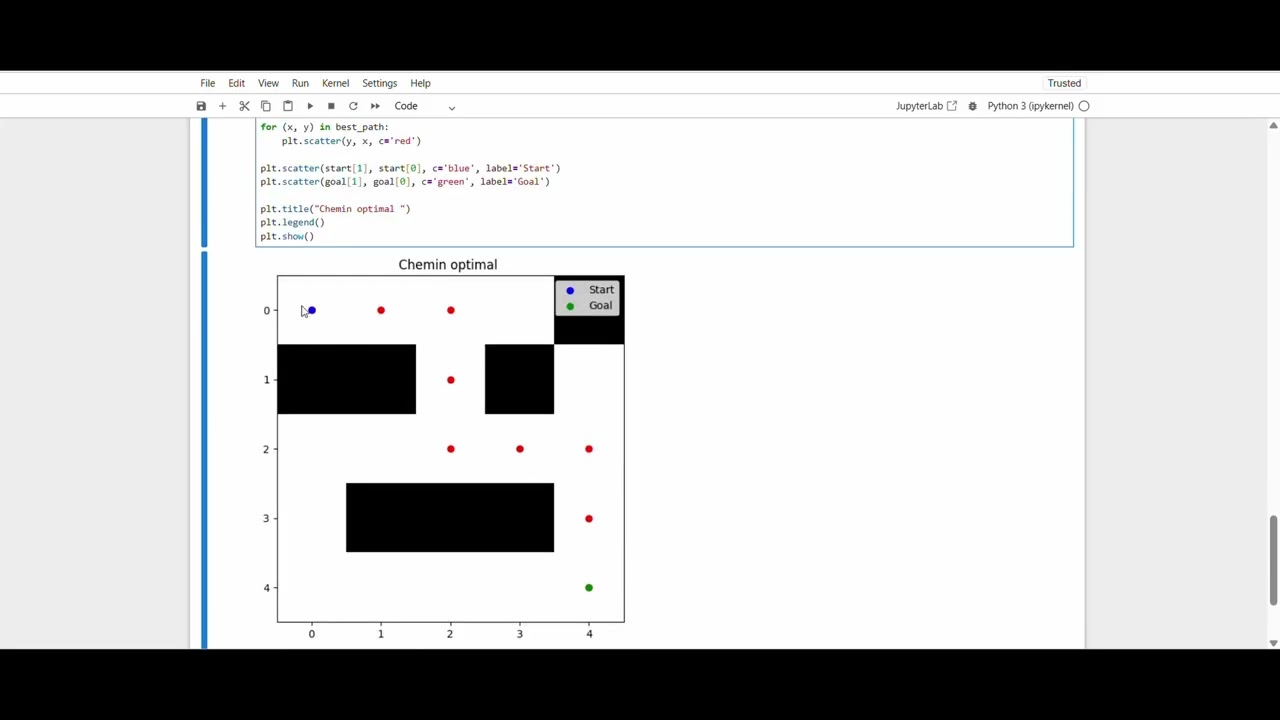Click the blue Start point on plot
Screen dimensions: 1280x720
[x=311, y=310]
